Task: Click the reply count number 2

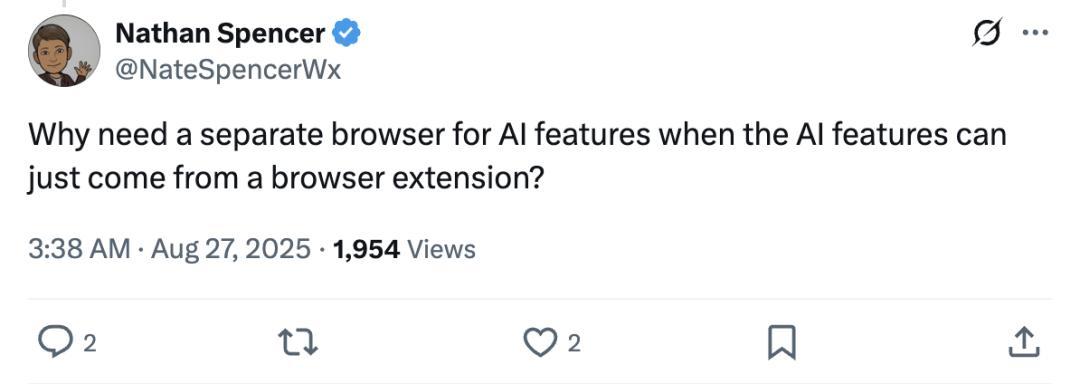Action: pyautogui.click(x=89, y=343)
